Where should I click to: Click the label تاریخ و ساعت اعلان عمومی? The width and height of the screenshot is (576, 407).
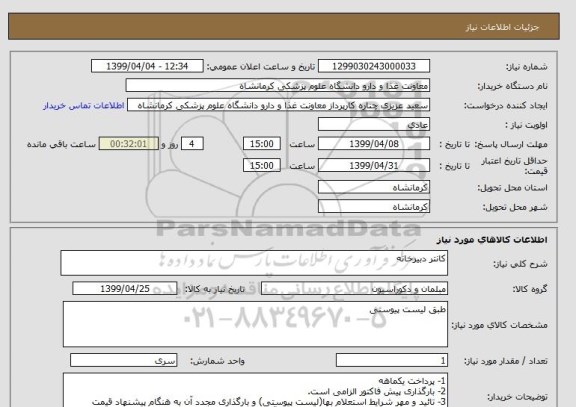point(261,67)
